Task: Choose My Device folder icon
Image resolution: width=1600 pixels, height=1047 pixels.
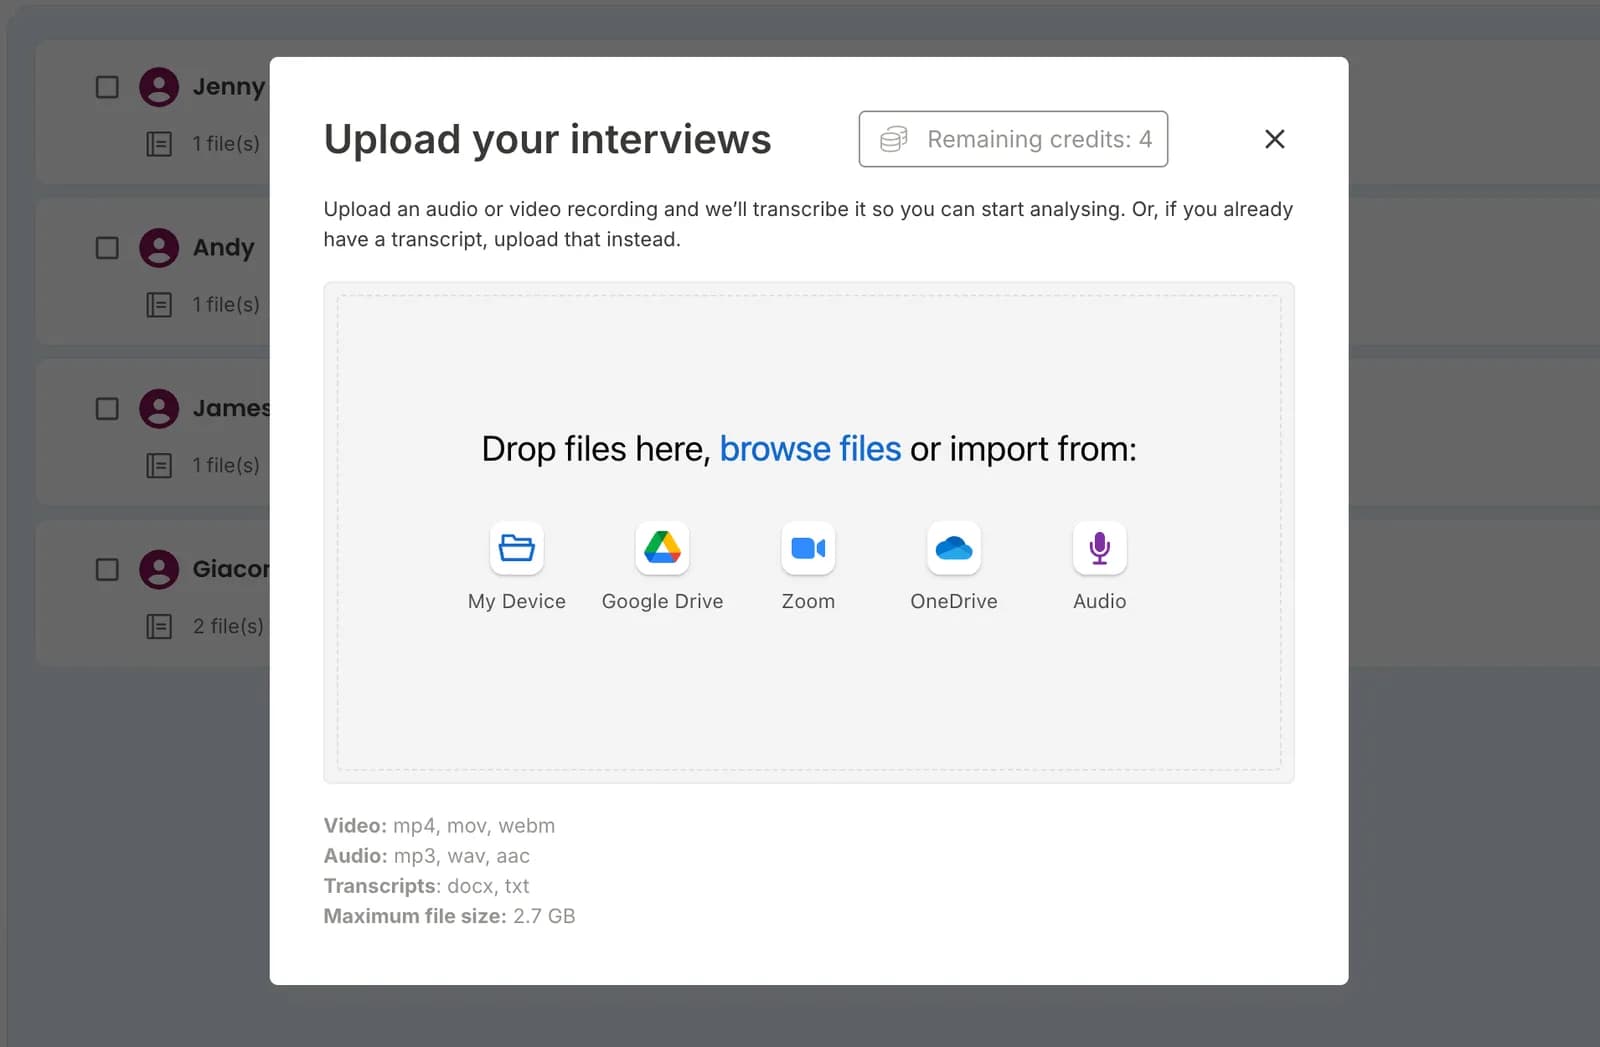Action: pos(516,548)
